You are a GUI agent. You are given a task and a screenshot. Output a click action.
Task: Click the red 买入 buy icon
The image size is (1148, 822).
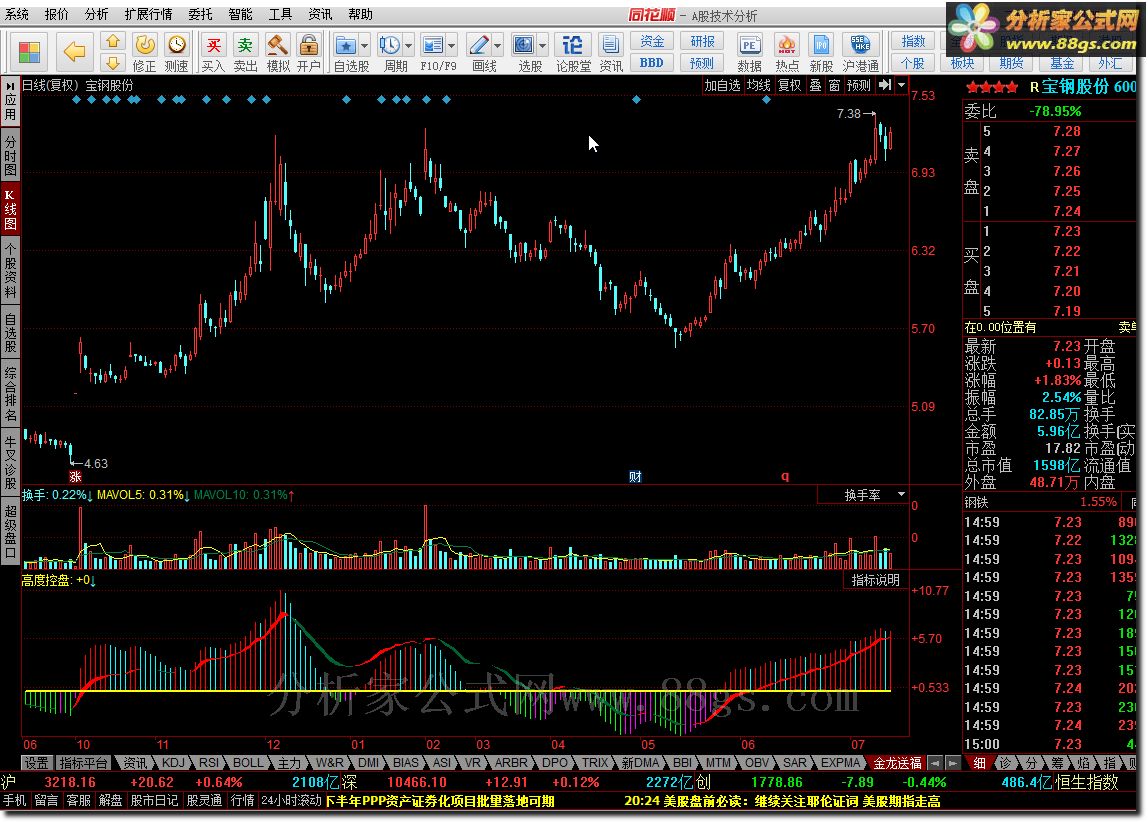[x=213, y=45]
